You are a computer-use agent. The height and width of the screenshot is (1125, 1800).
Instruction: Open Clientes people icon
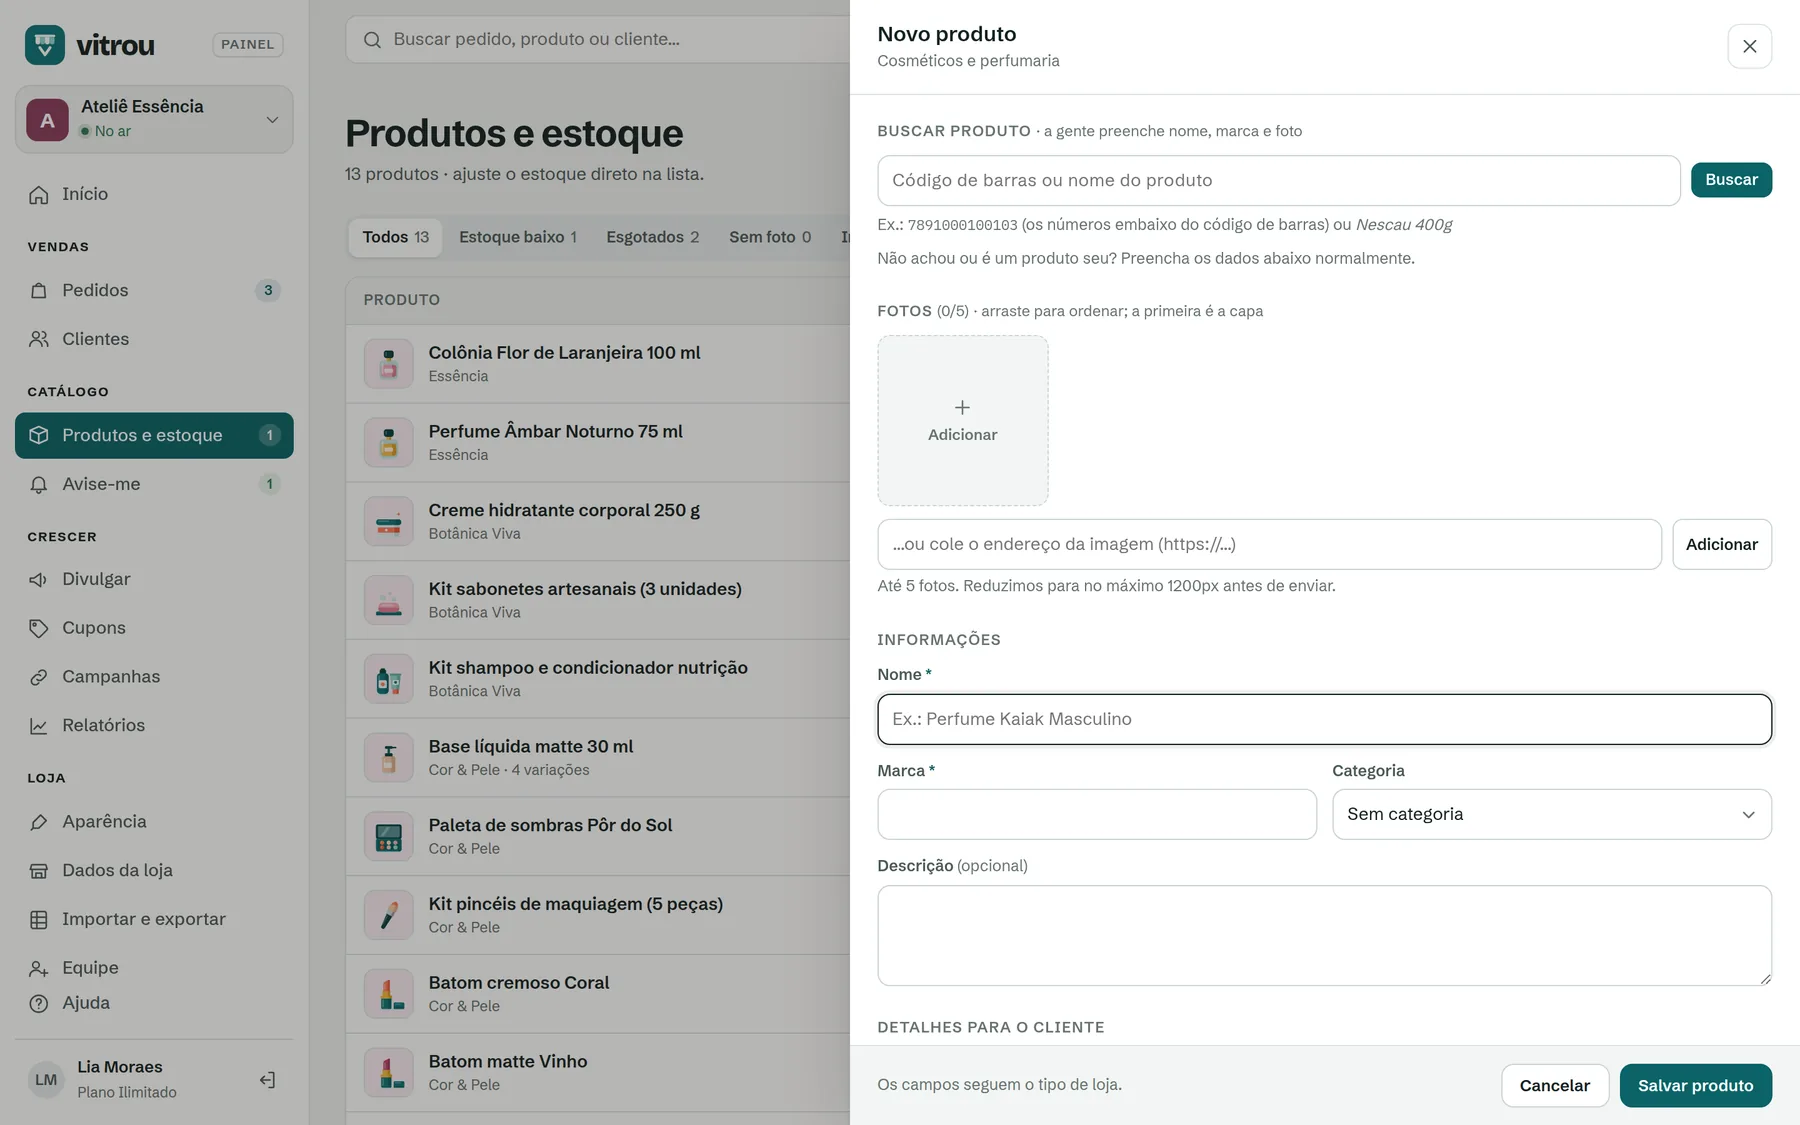click(x=39, y=340)
